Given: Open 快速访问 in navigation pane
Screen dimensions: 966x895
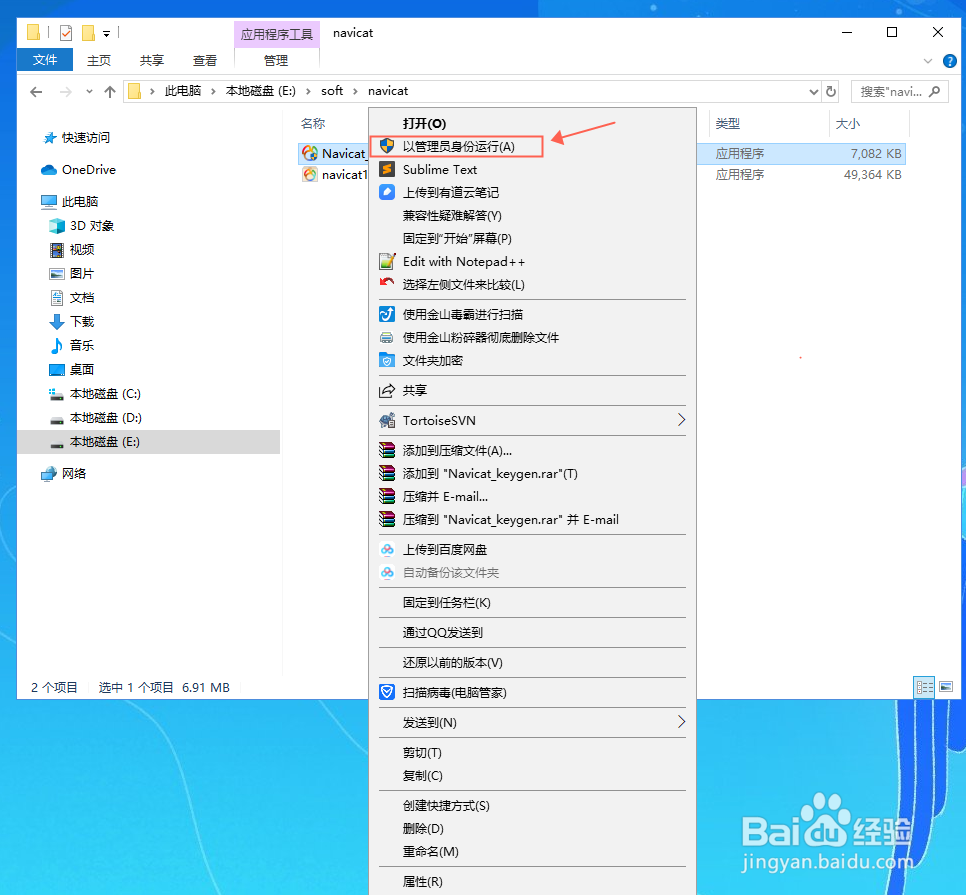Looking at the screenshot, I should 86,137.
